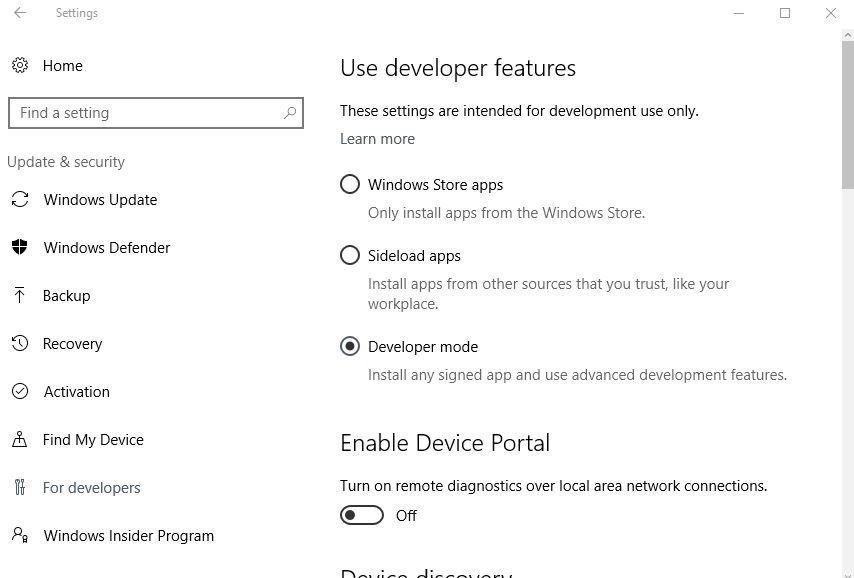
Task: Open Windows Insider Program settings
Action: 129,536
